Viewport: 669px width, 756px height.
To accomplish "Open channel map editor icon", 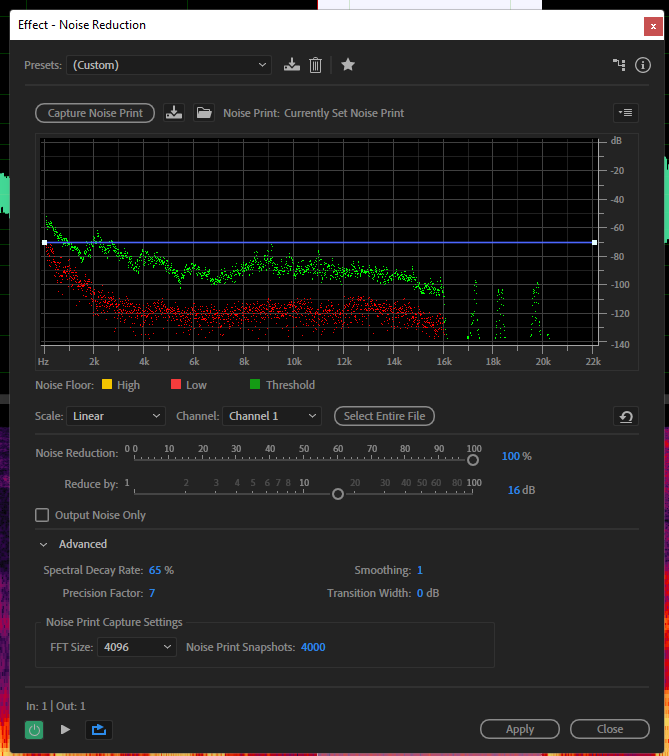I will (619, 65).
